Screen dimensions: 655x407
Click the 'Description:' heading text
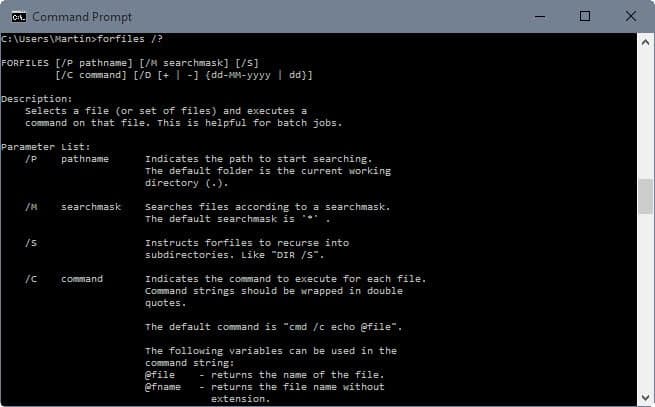click(37, 99)
